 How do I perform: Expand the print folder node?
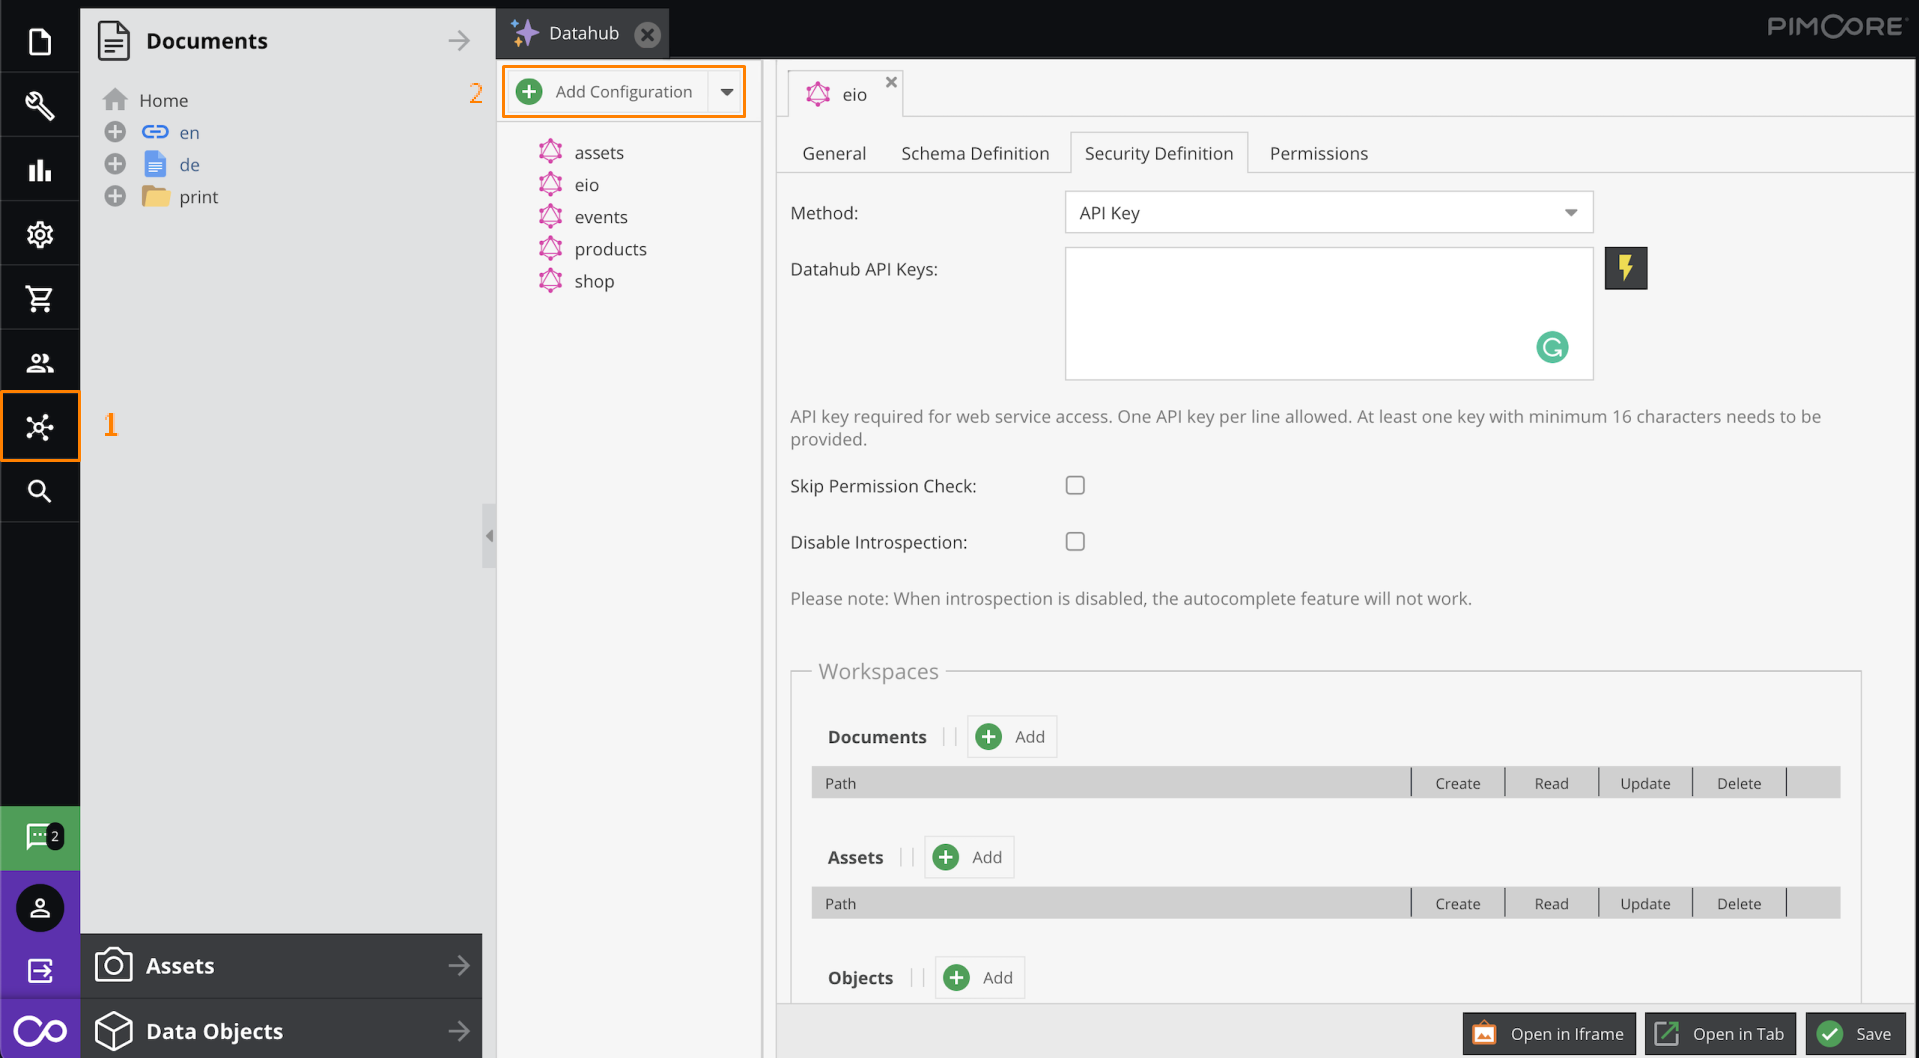point(115,196)
